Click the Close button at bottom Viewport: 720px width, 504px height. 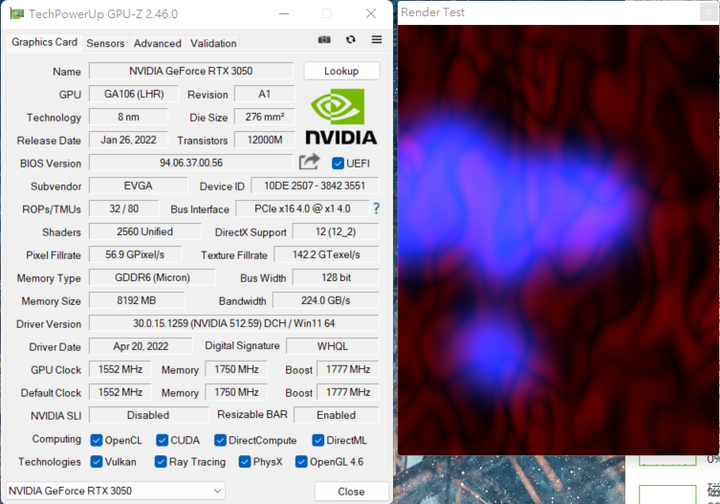(x=351, y=491)
